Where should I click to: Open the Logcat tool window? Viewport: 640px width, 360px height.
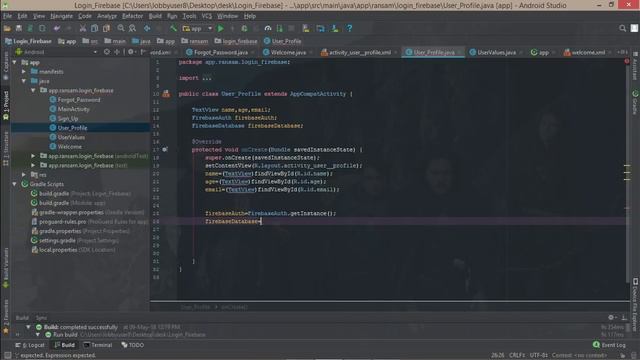coord(30,345)
